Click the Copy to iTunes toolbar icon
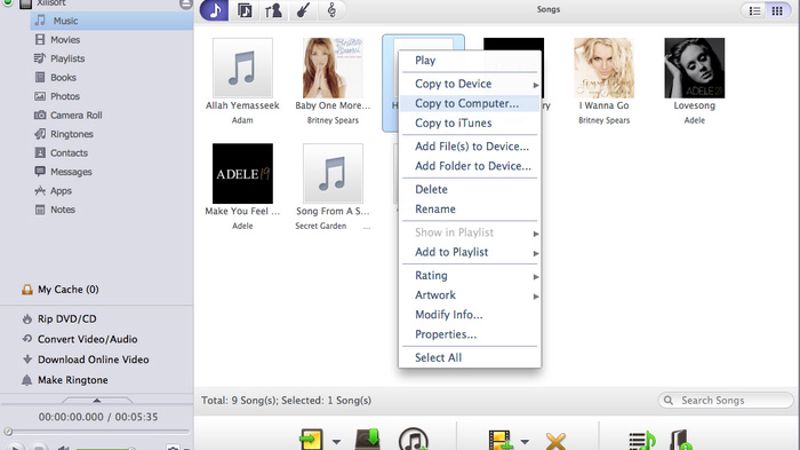Screen dimensions: 800x450 tap(413, 439)
